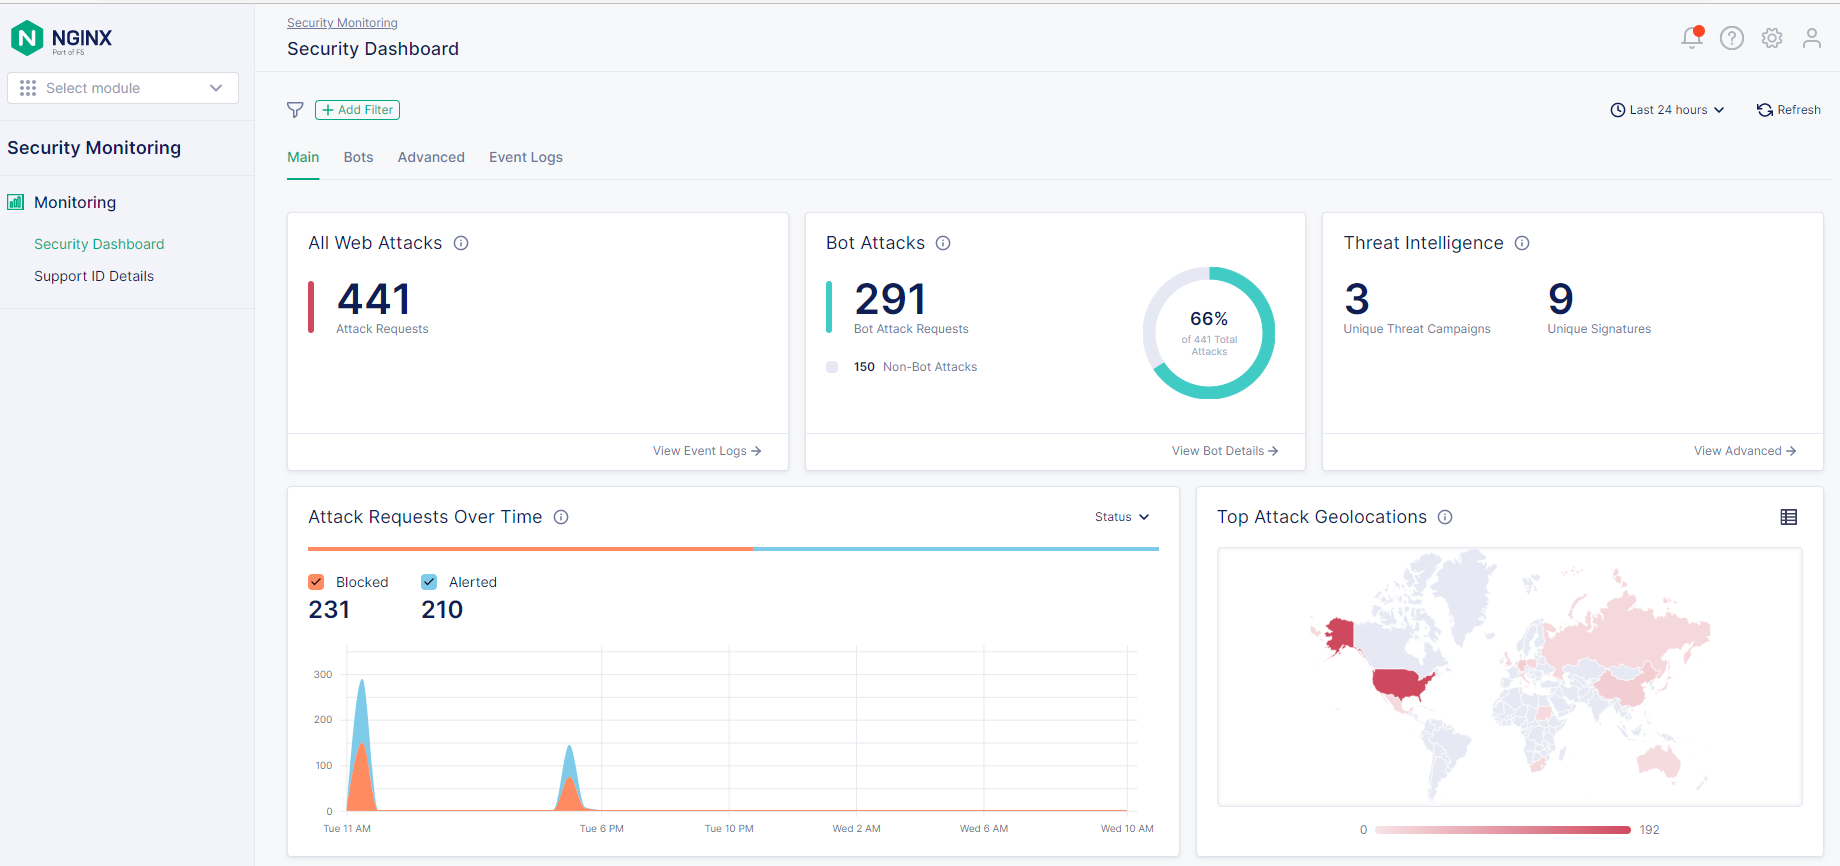Click the help question mark icon
This screenshot has height=866, width=1840.
click(1731, 38)
